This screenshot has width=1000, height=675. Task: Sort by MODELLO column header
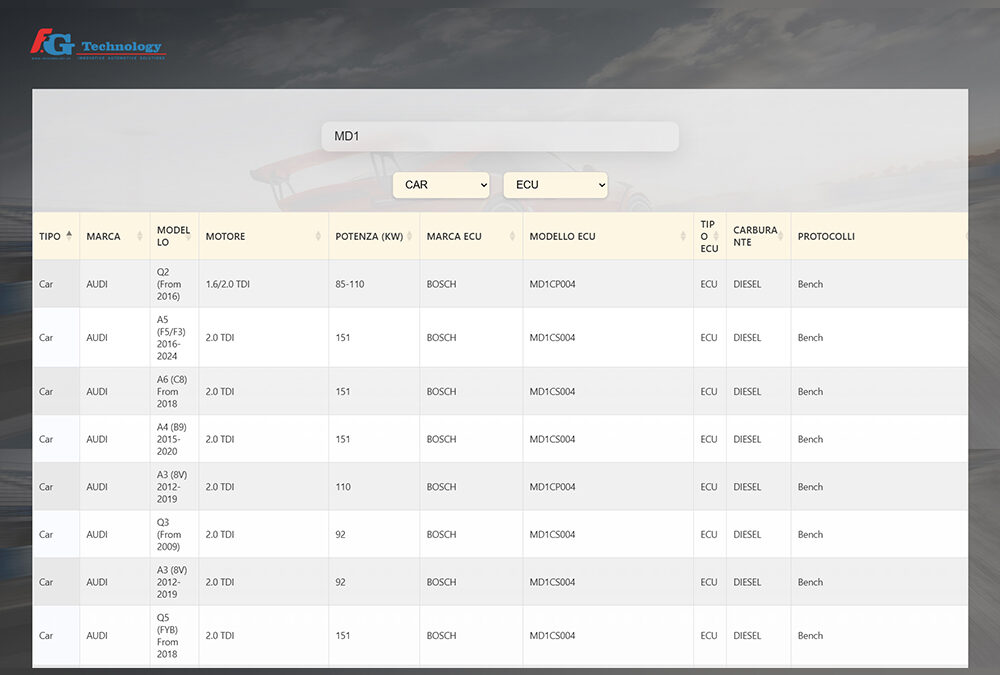(x=173, y=236)
